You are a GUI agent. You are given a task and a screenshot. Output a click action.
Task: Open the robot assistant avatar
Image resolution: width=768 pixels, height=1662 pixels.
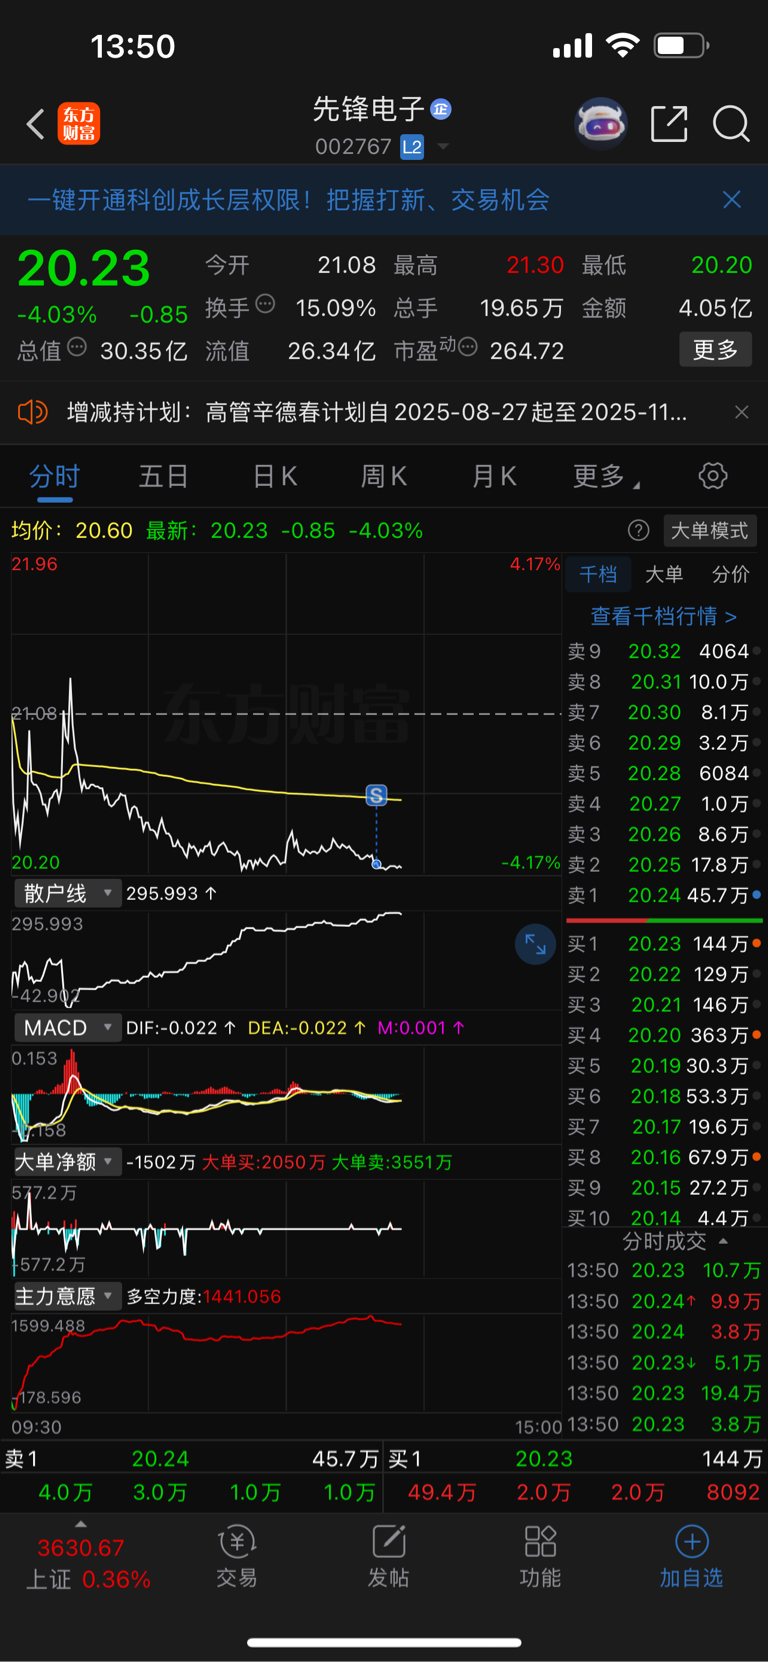[601, 124]
